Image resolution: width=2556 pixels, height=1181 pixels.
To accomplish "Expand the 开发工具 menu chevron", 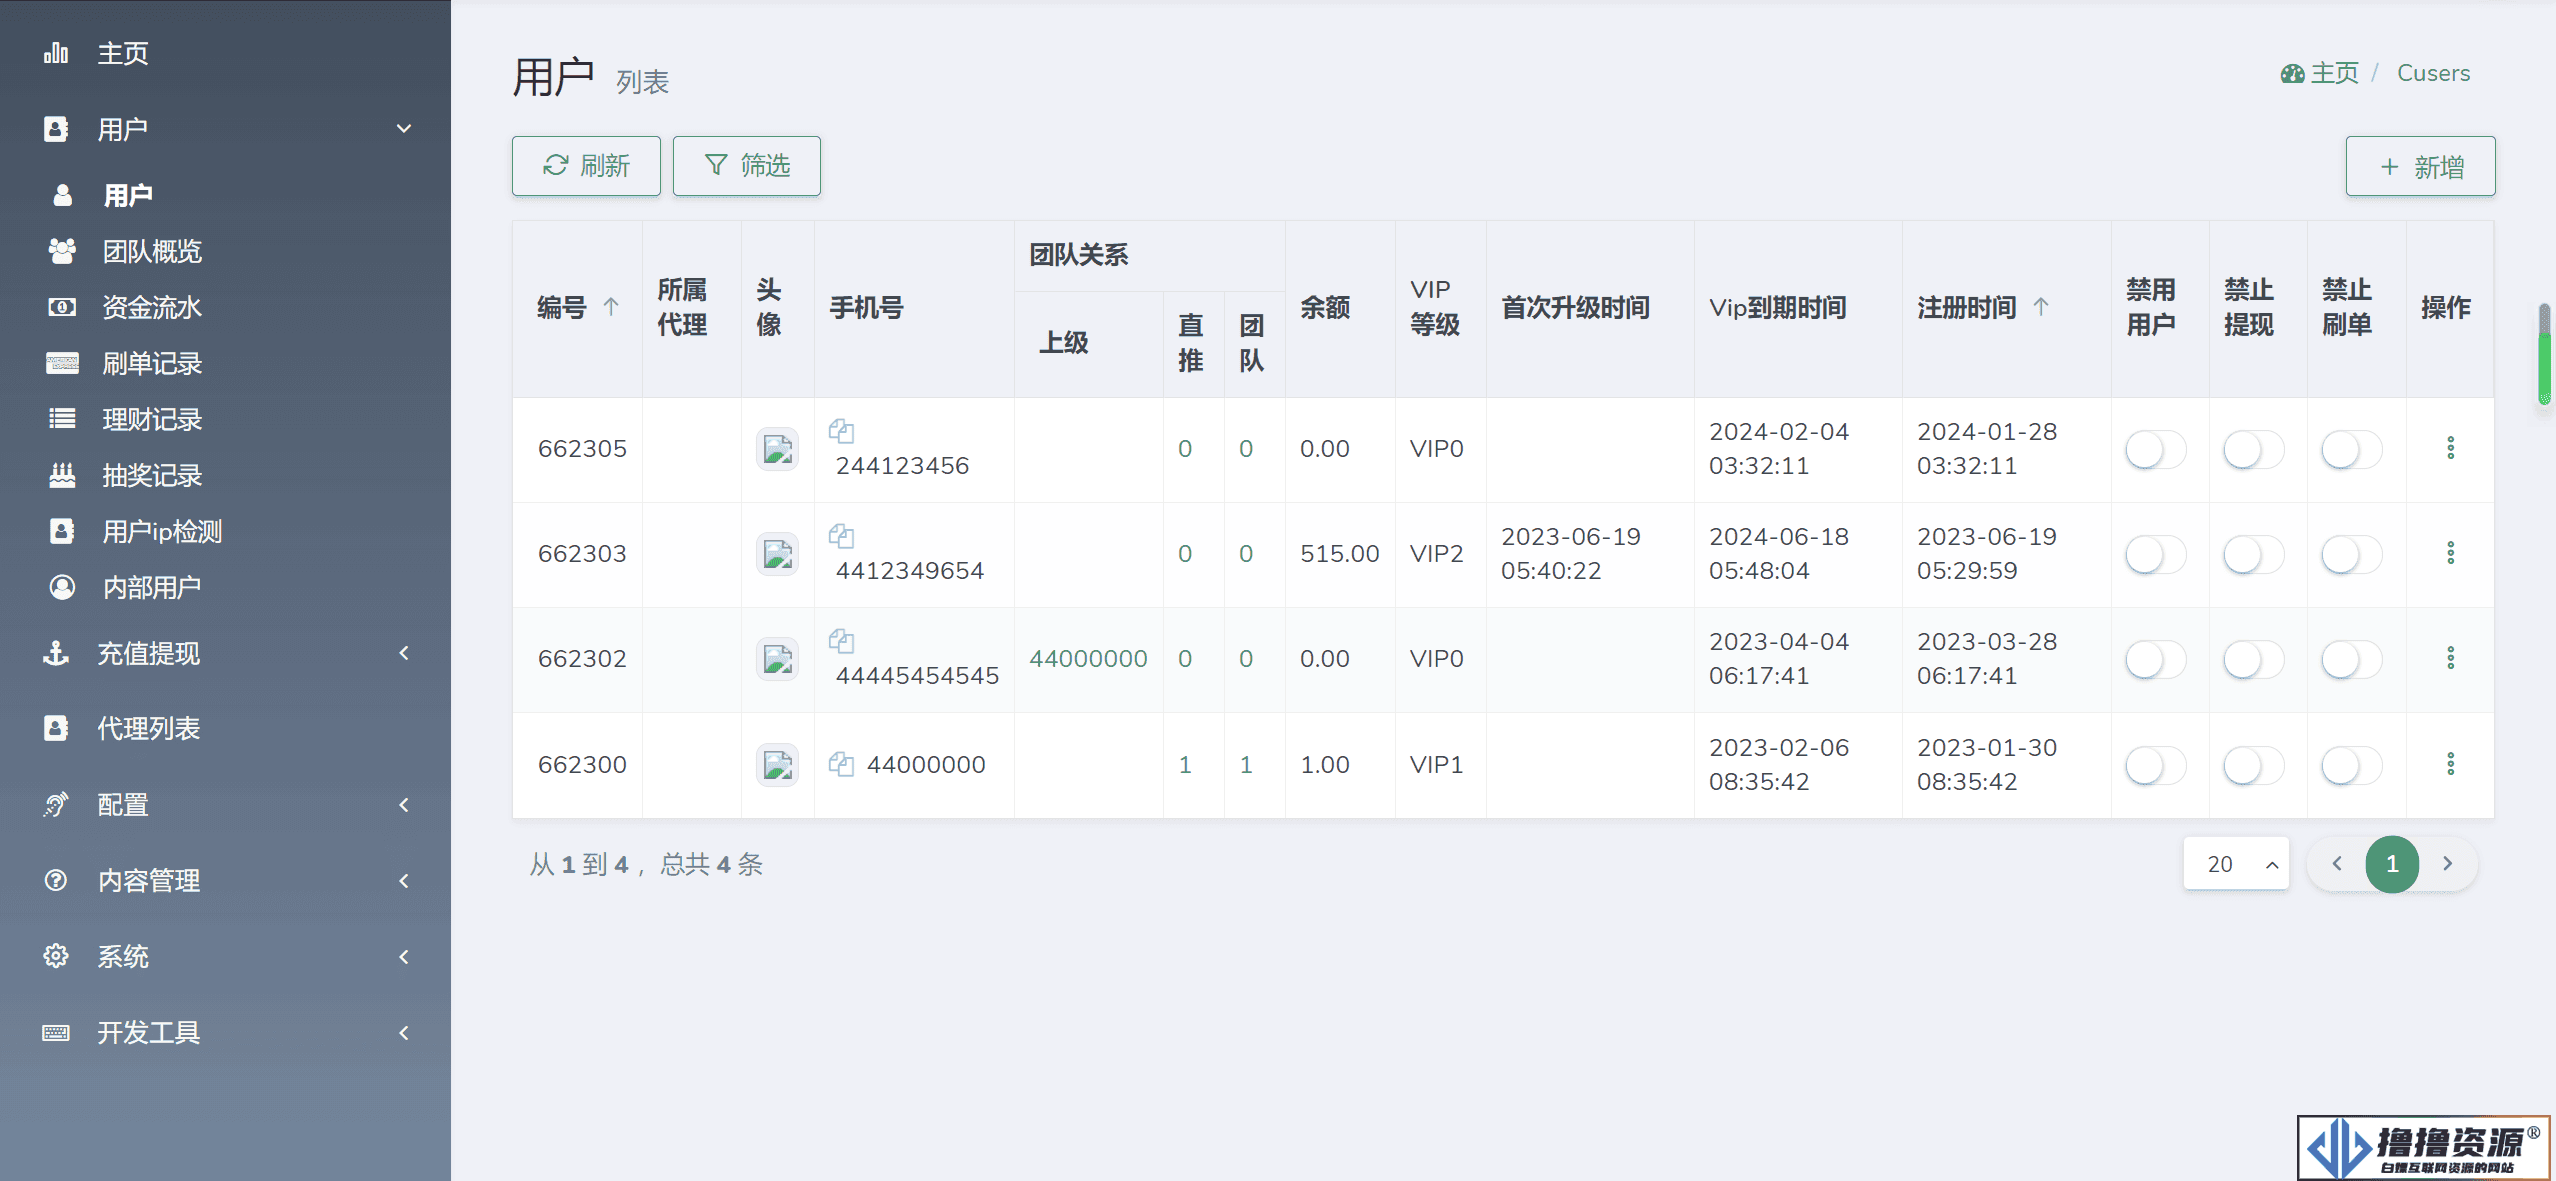I will point(404,1033).
